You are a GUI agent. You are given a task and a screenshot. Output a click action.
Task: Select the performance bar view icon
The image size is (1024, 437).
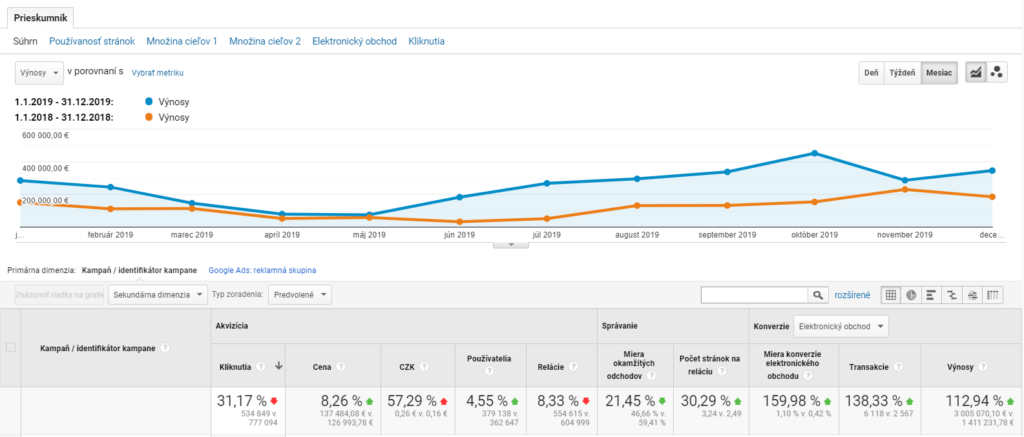(931, 295)
